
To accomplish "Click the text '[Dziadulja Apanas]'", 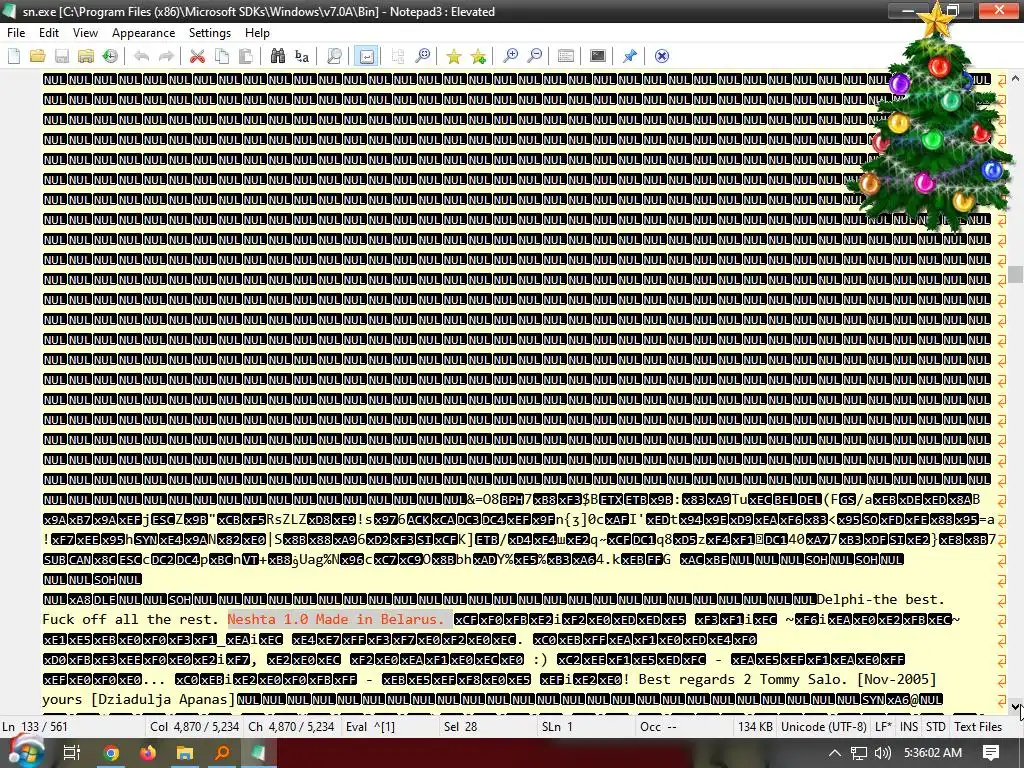I will point(163,699).
